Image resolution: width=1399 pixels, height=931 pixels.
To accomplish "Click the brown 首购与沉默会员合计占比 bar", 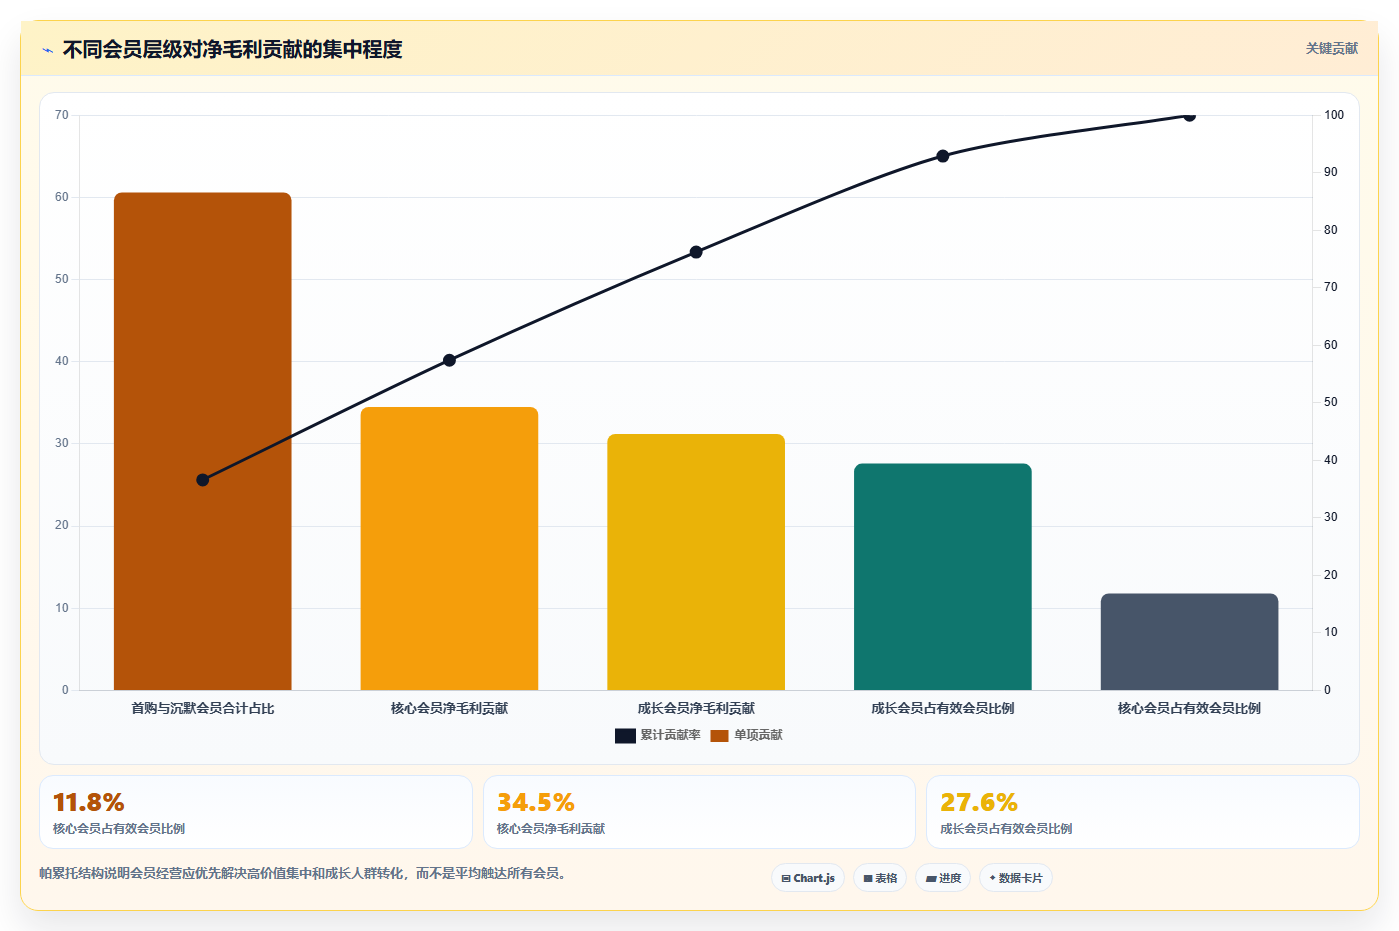I will coord(203,441).
